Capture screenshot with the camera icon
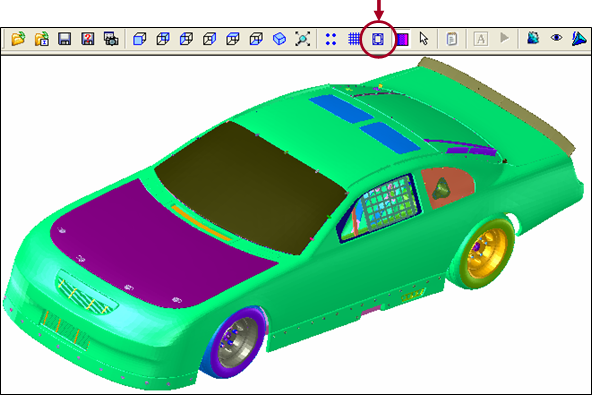Screen dimensions: 592x395 pyautogui.click(x=111, y=39)
